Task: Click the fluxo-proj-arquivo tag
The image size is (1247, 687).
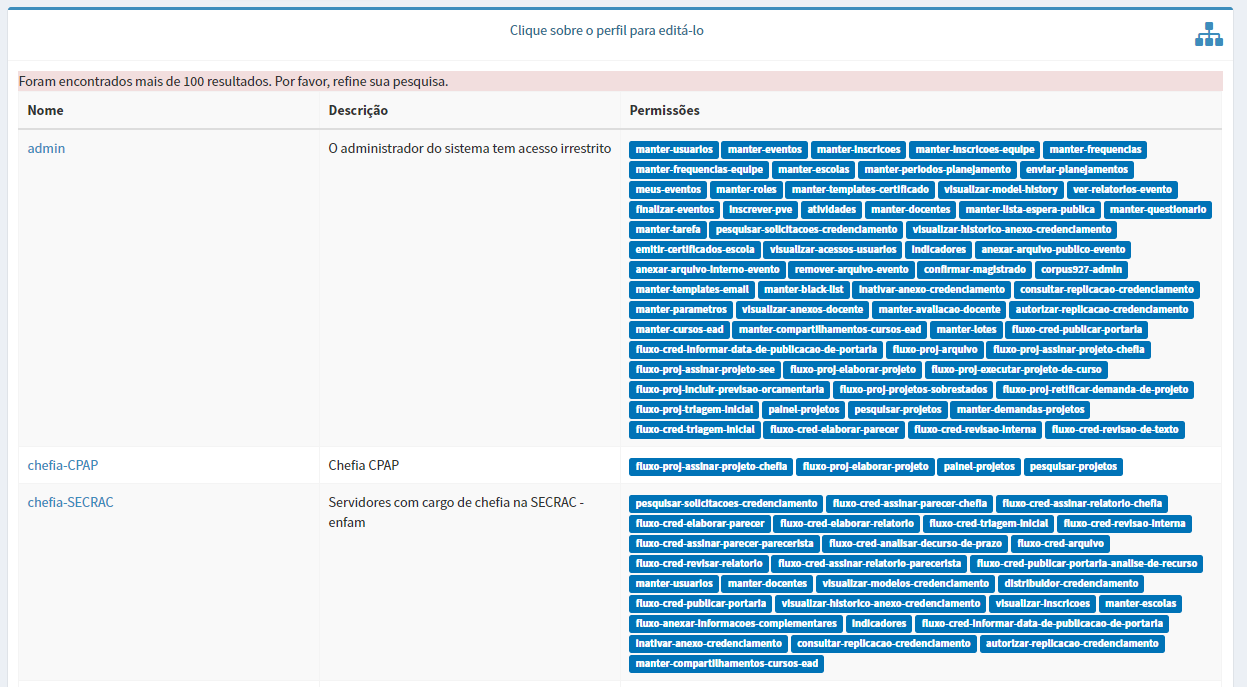Action: [935, 350]
